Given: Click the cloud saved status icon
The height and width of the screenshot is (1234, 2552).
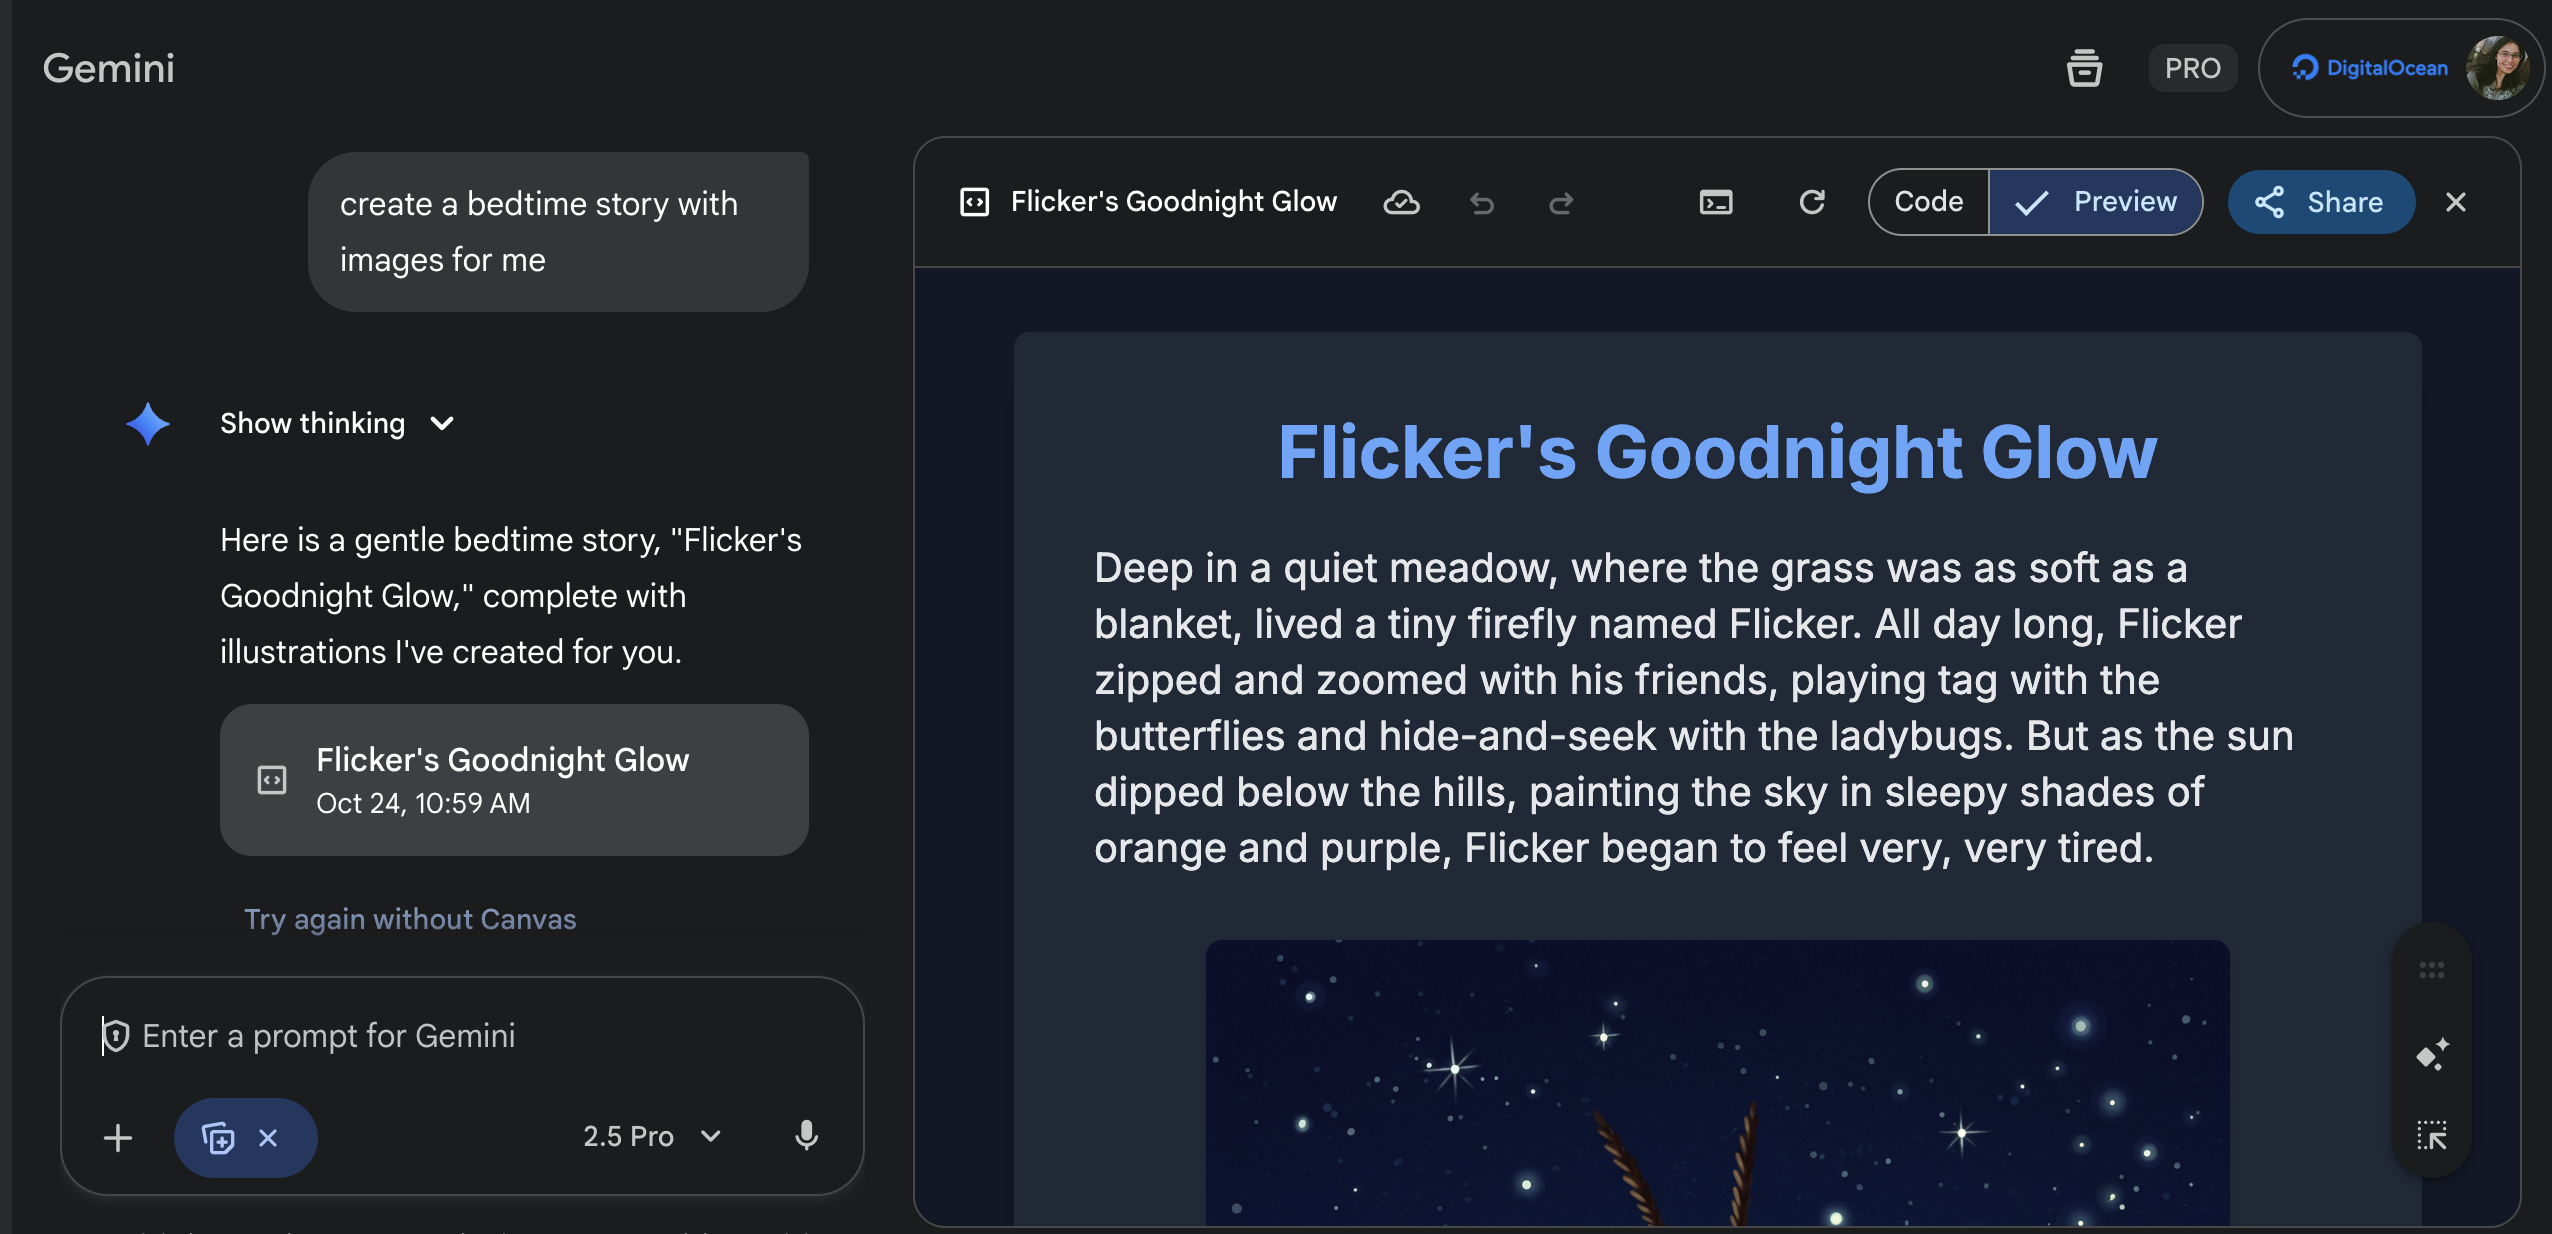Looking at the screenshot, I should pyautogui.click(x=1401, y=203).
